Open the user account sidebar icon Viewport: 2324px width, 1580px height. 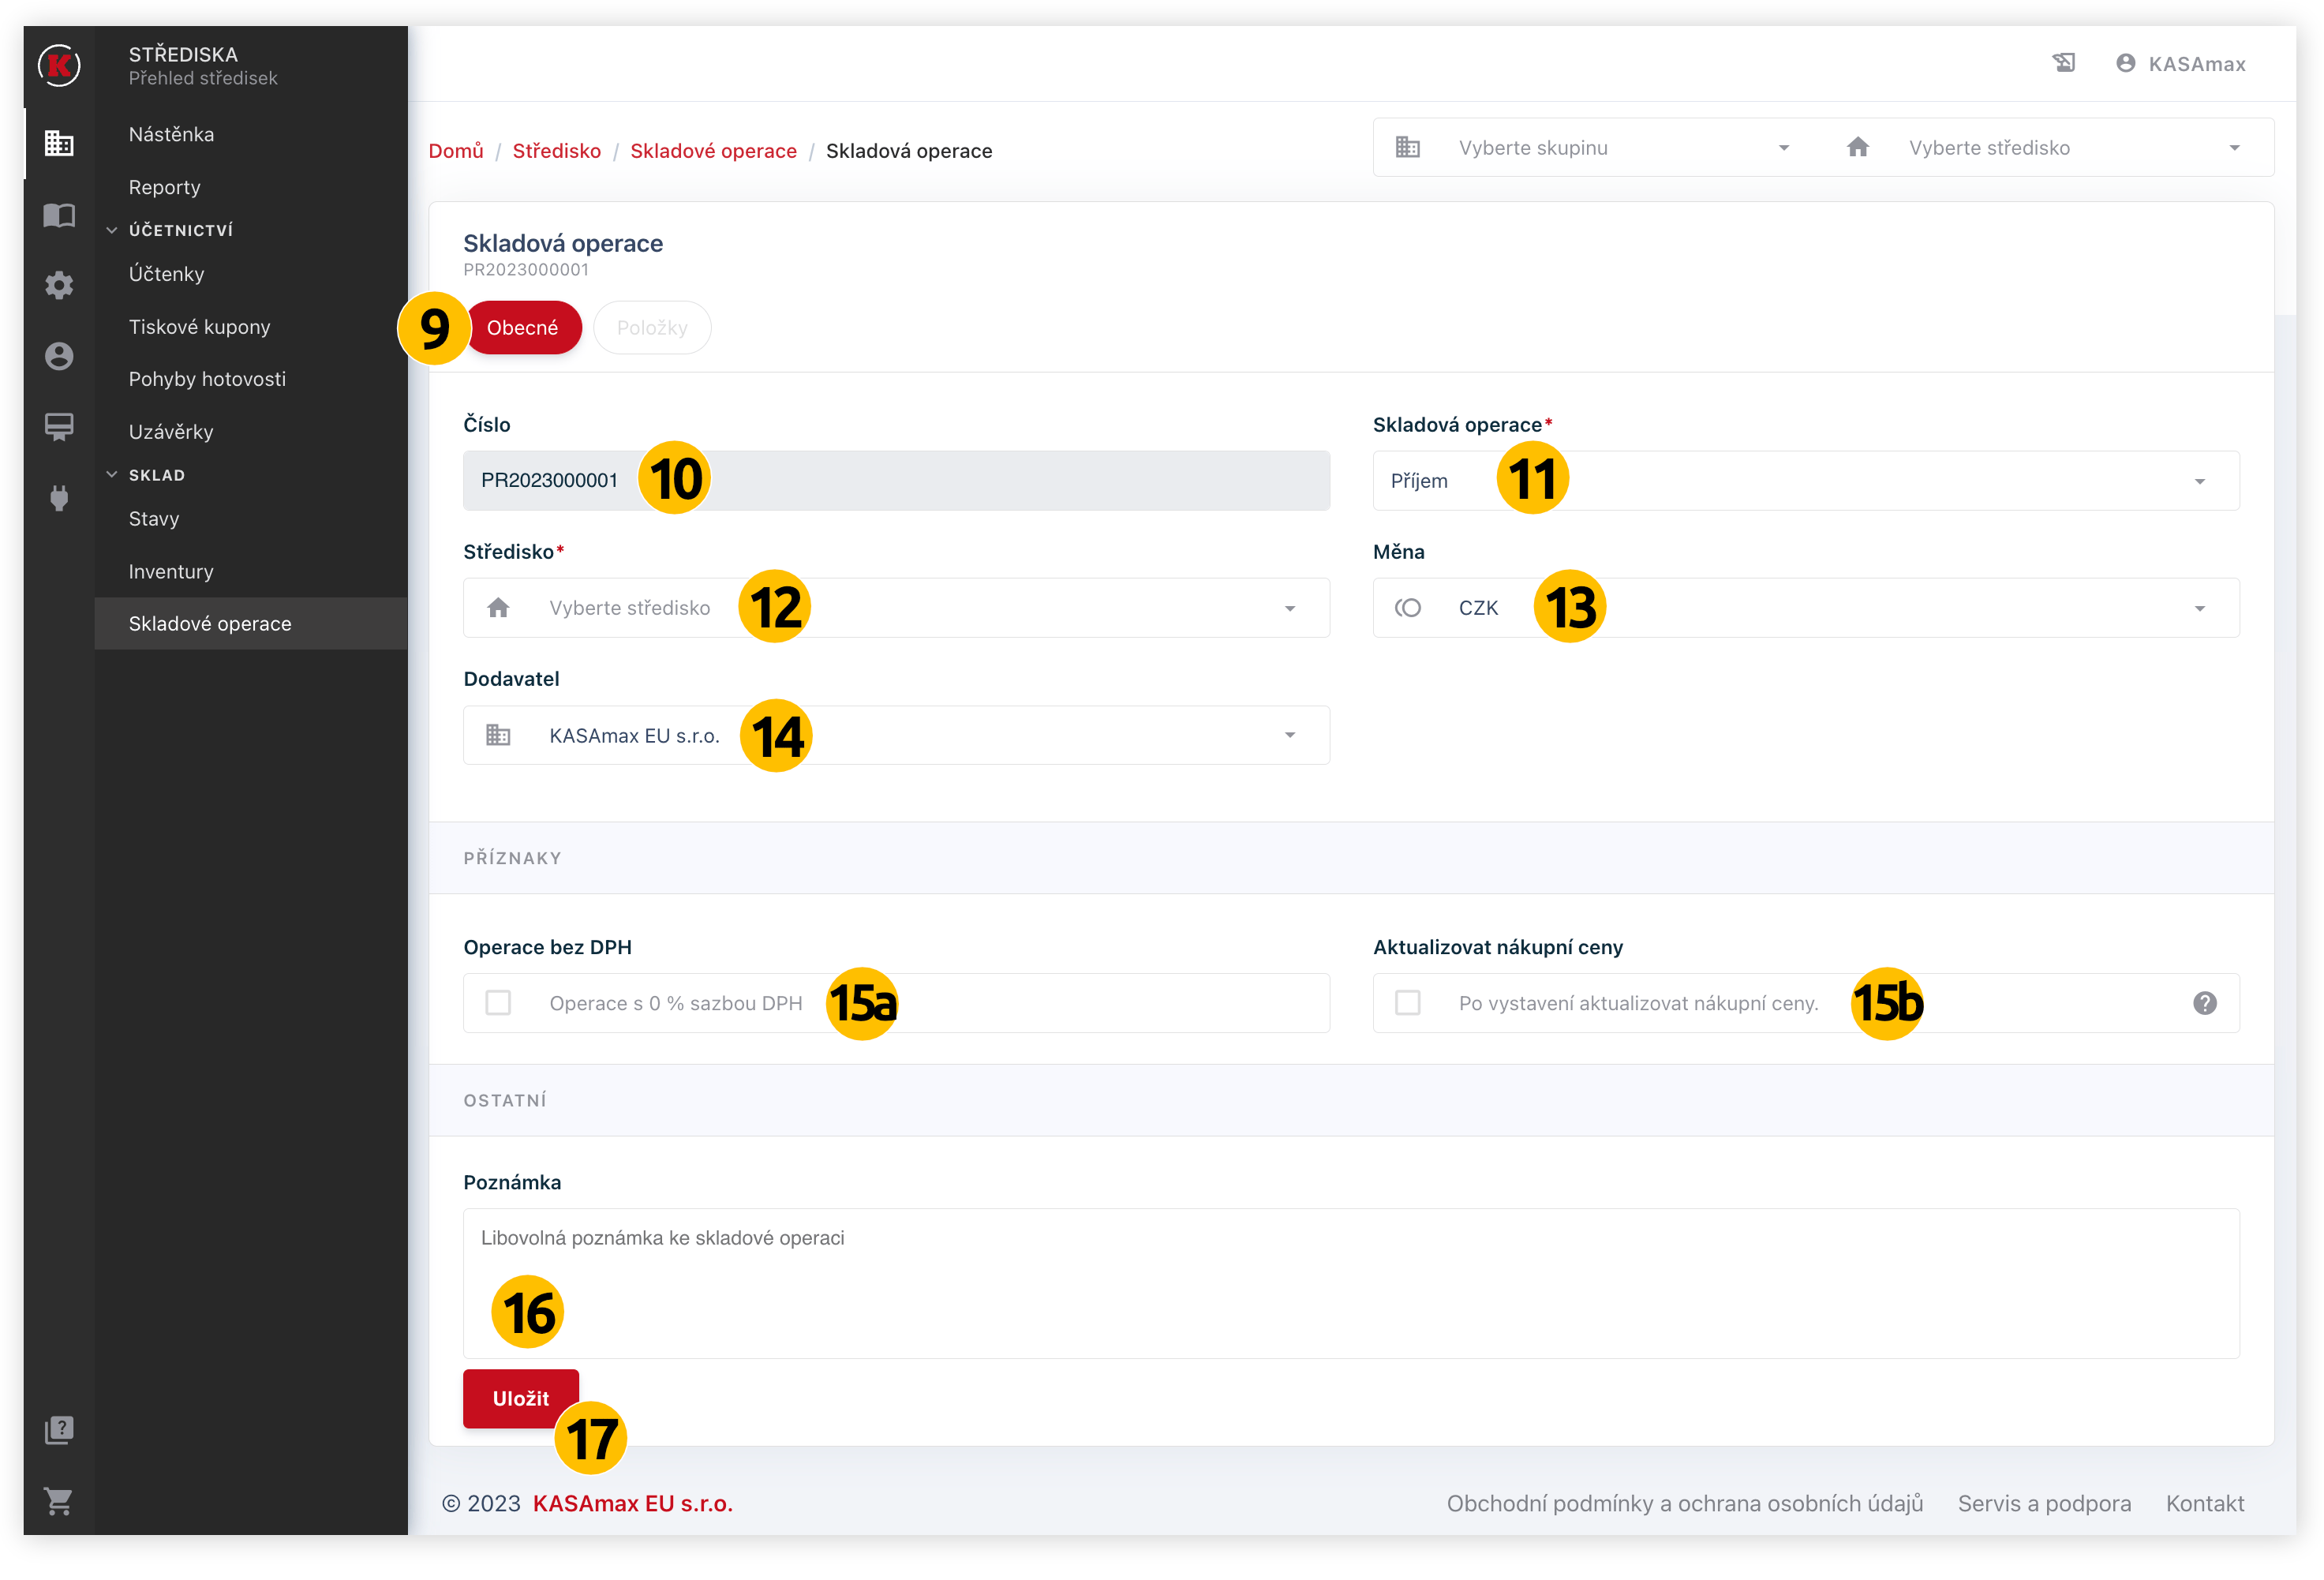[x=59, y=356]
